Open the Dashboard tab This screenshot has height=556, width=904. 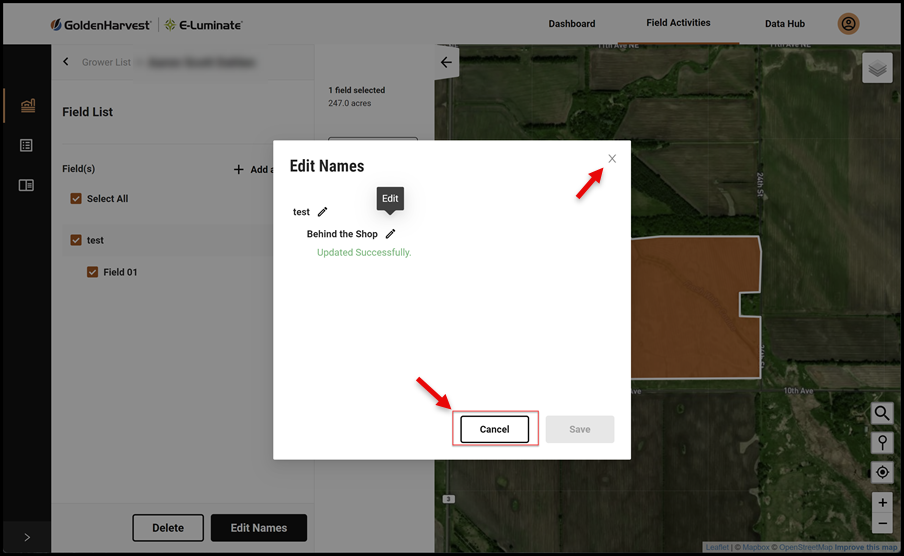click(x=572, y=24)
